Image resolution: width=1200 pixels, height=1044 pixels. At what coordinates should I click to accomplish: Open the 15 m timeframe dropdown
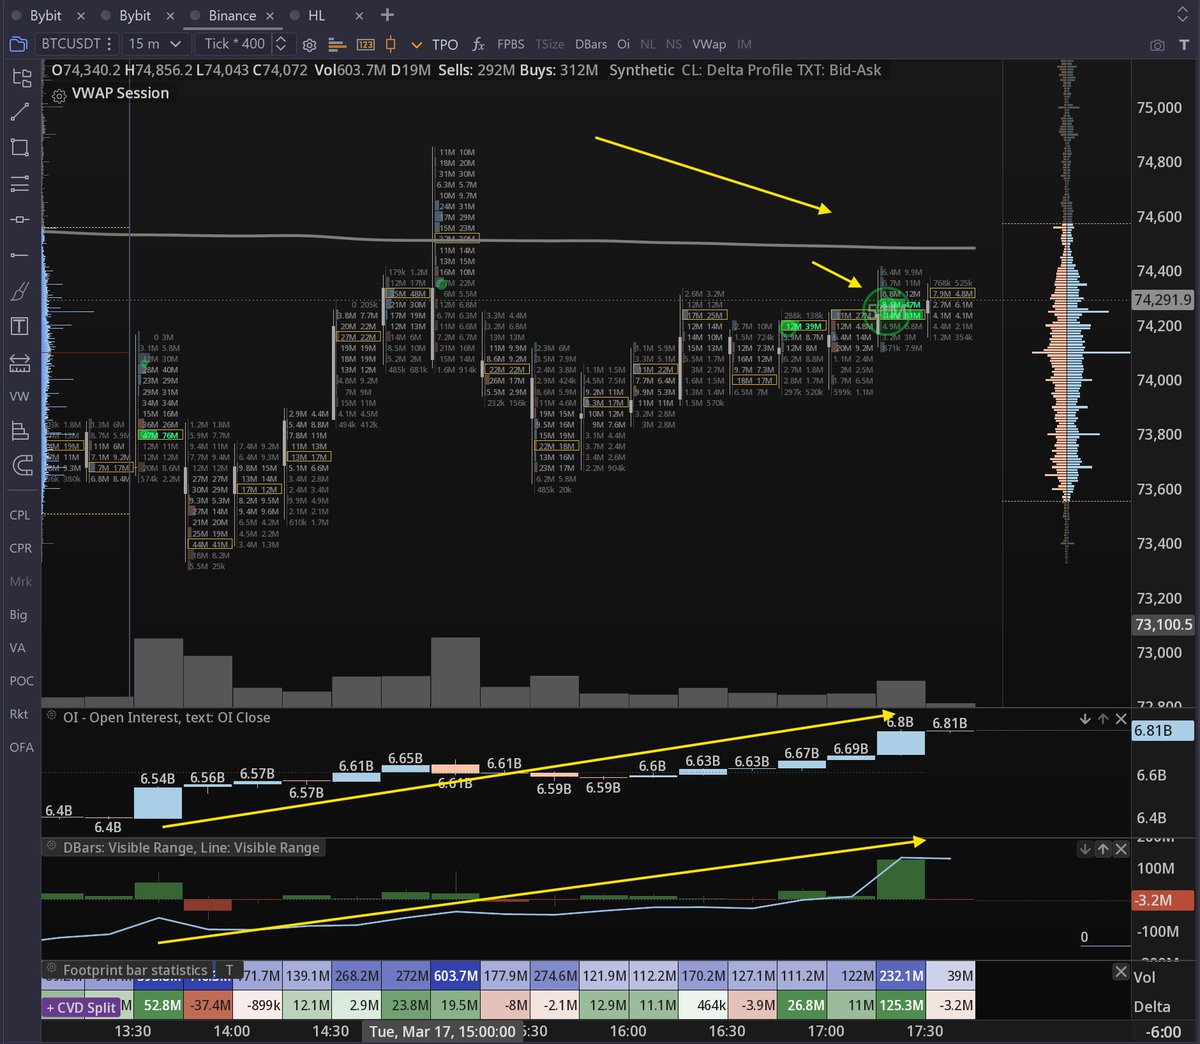(x=155, y=44)
